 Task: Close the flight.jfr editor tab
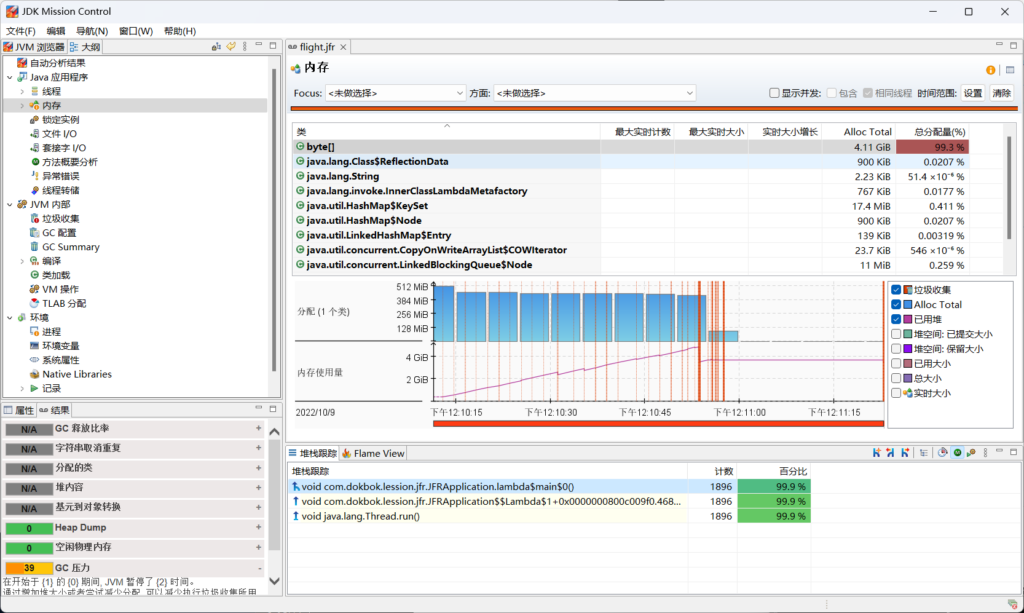pos(343,47)
